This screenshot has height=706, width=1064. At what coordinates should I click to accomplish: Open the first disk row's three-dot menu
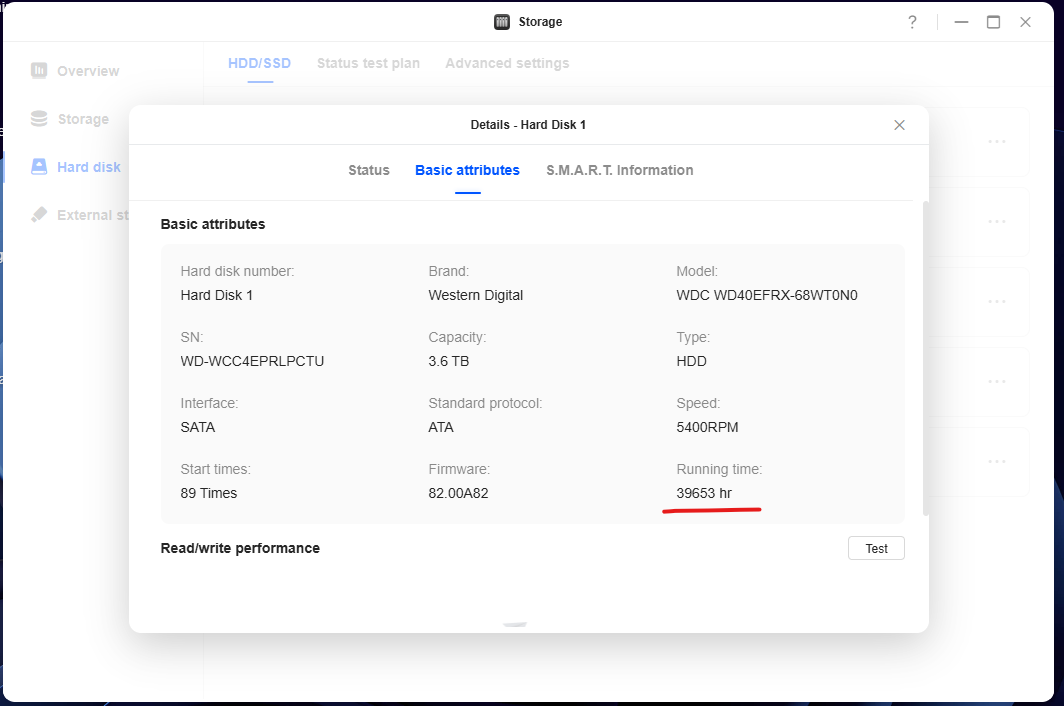(x=997, y=141)
